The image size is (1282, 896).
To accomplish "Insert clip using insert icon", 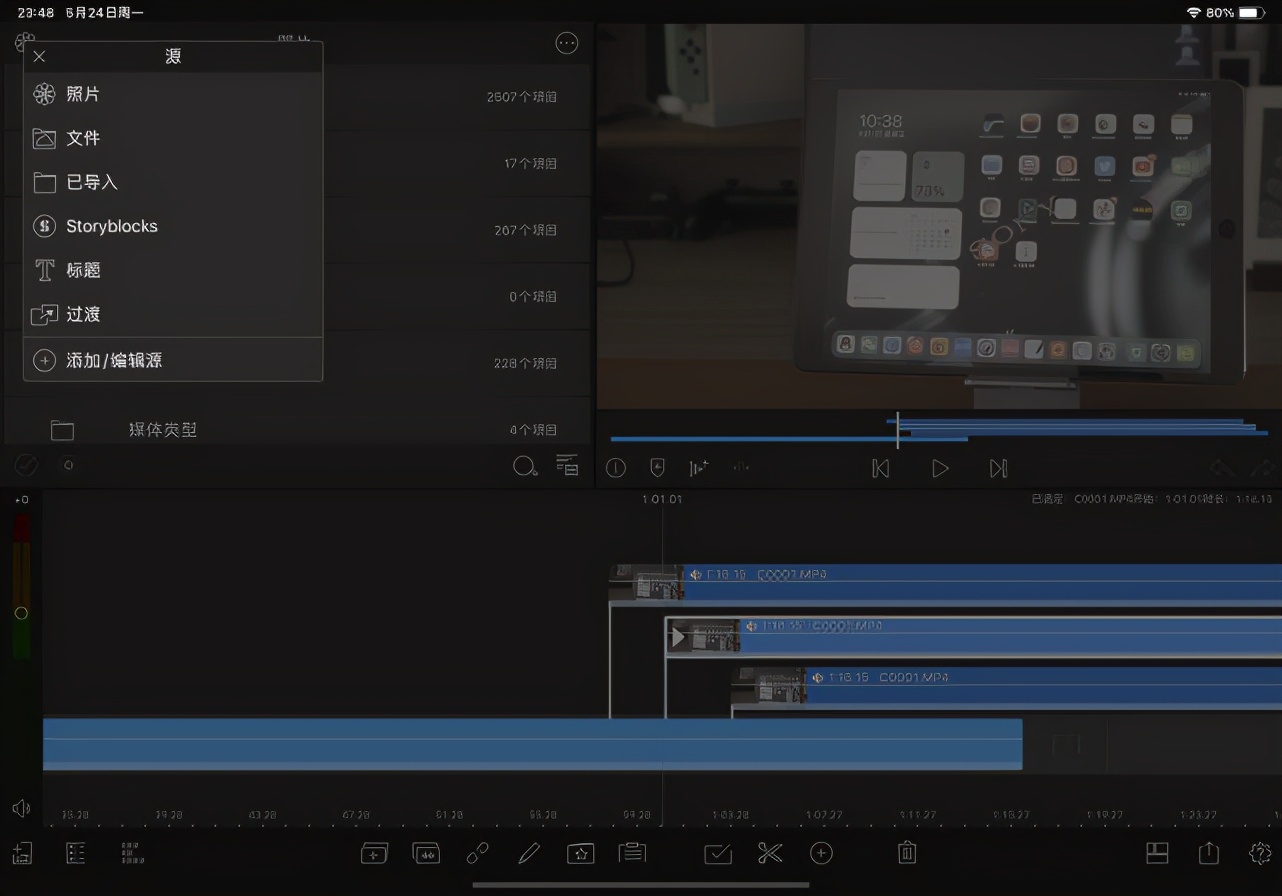I will click(x=374, y=853).
